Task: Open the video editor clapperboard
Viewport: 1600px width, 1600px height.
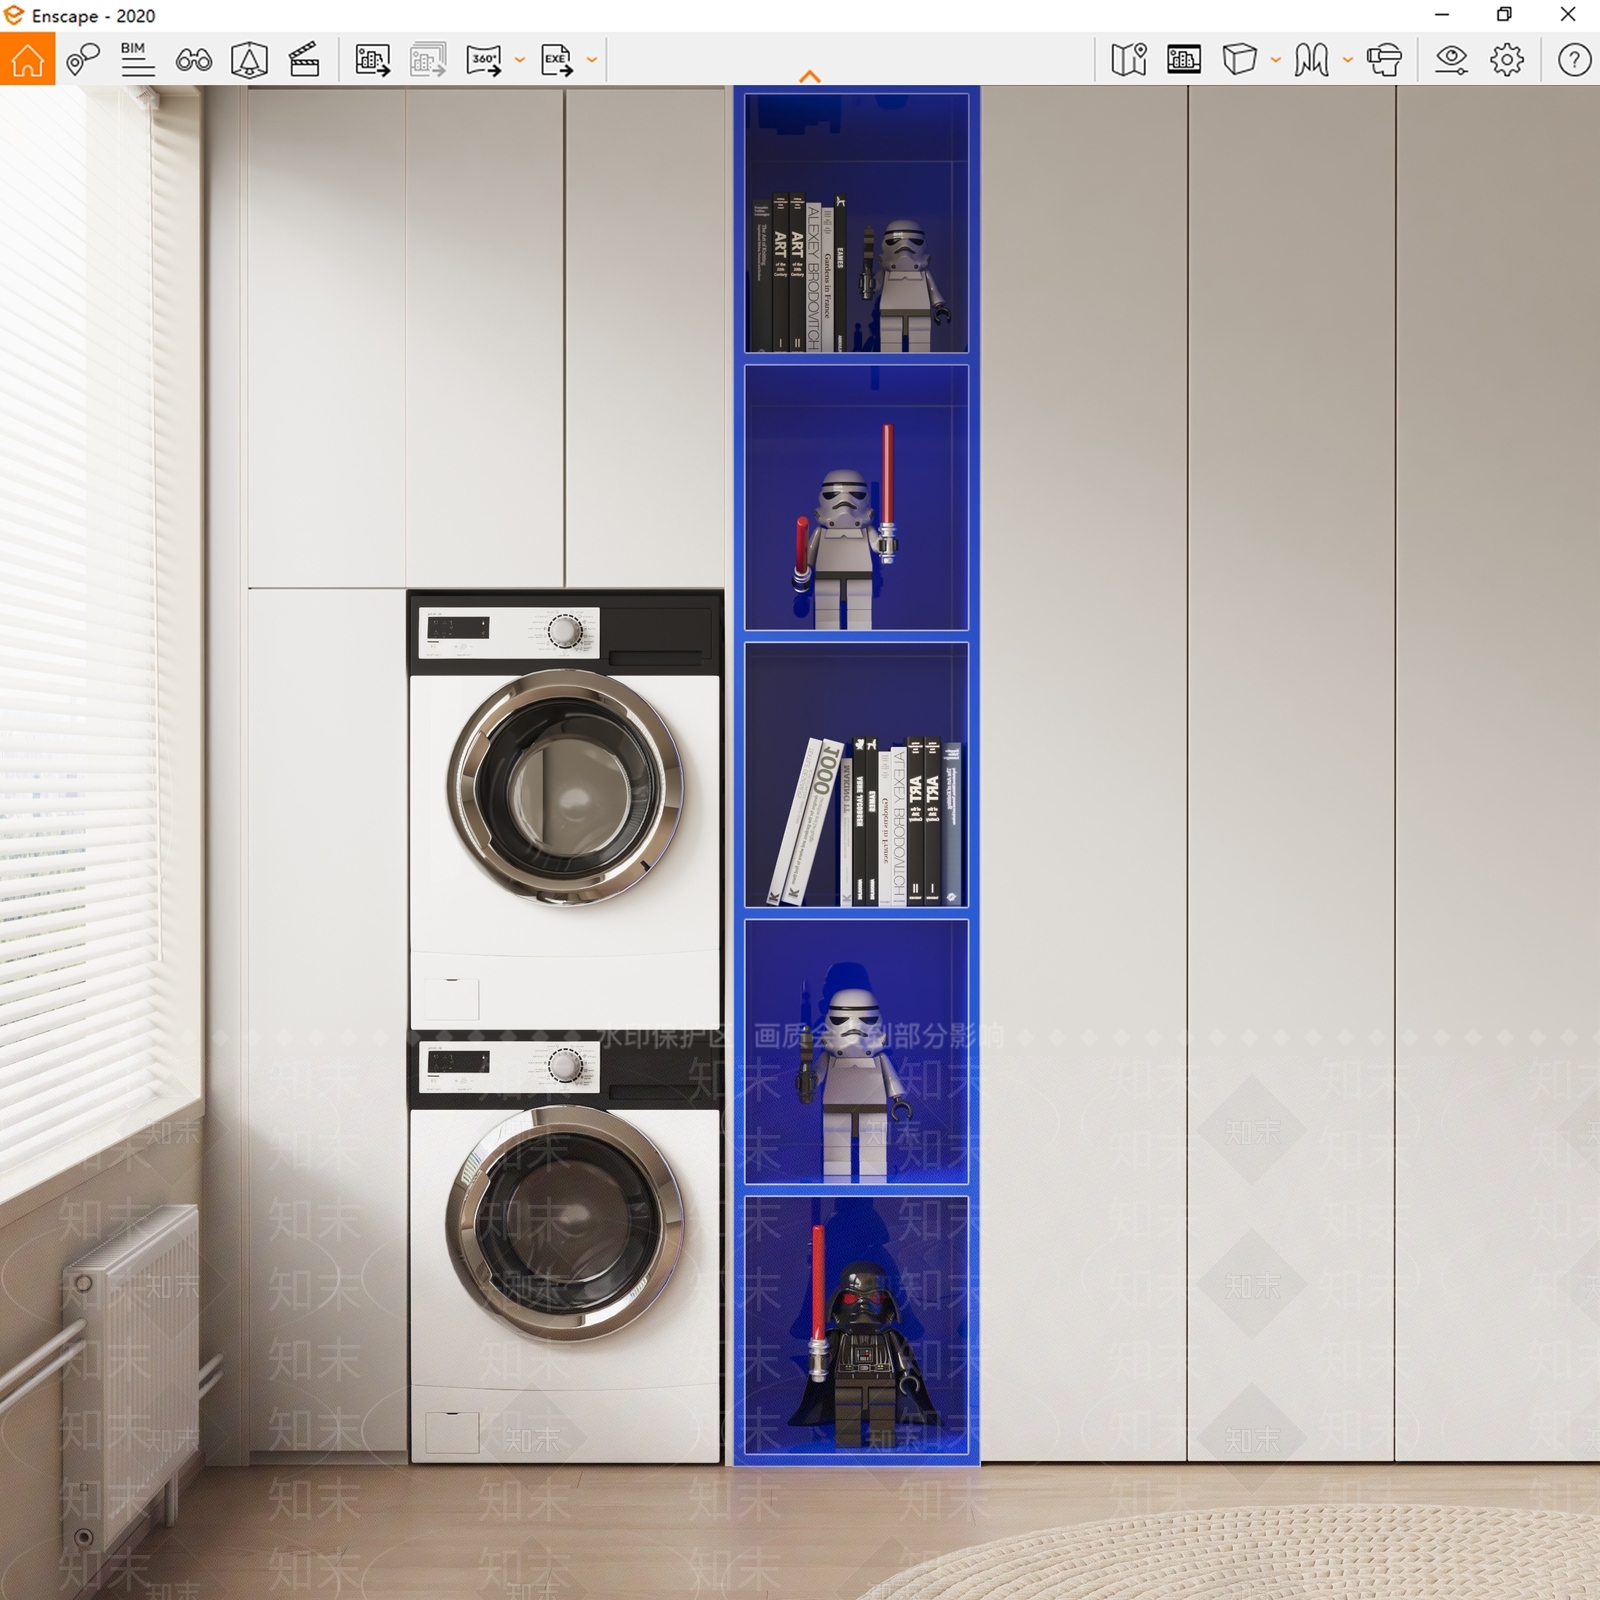Action: pyautogui.click(x=304, y=60)
